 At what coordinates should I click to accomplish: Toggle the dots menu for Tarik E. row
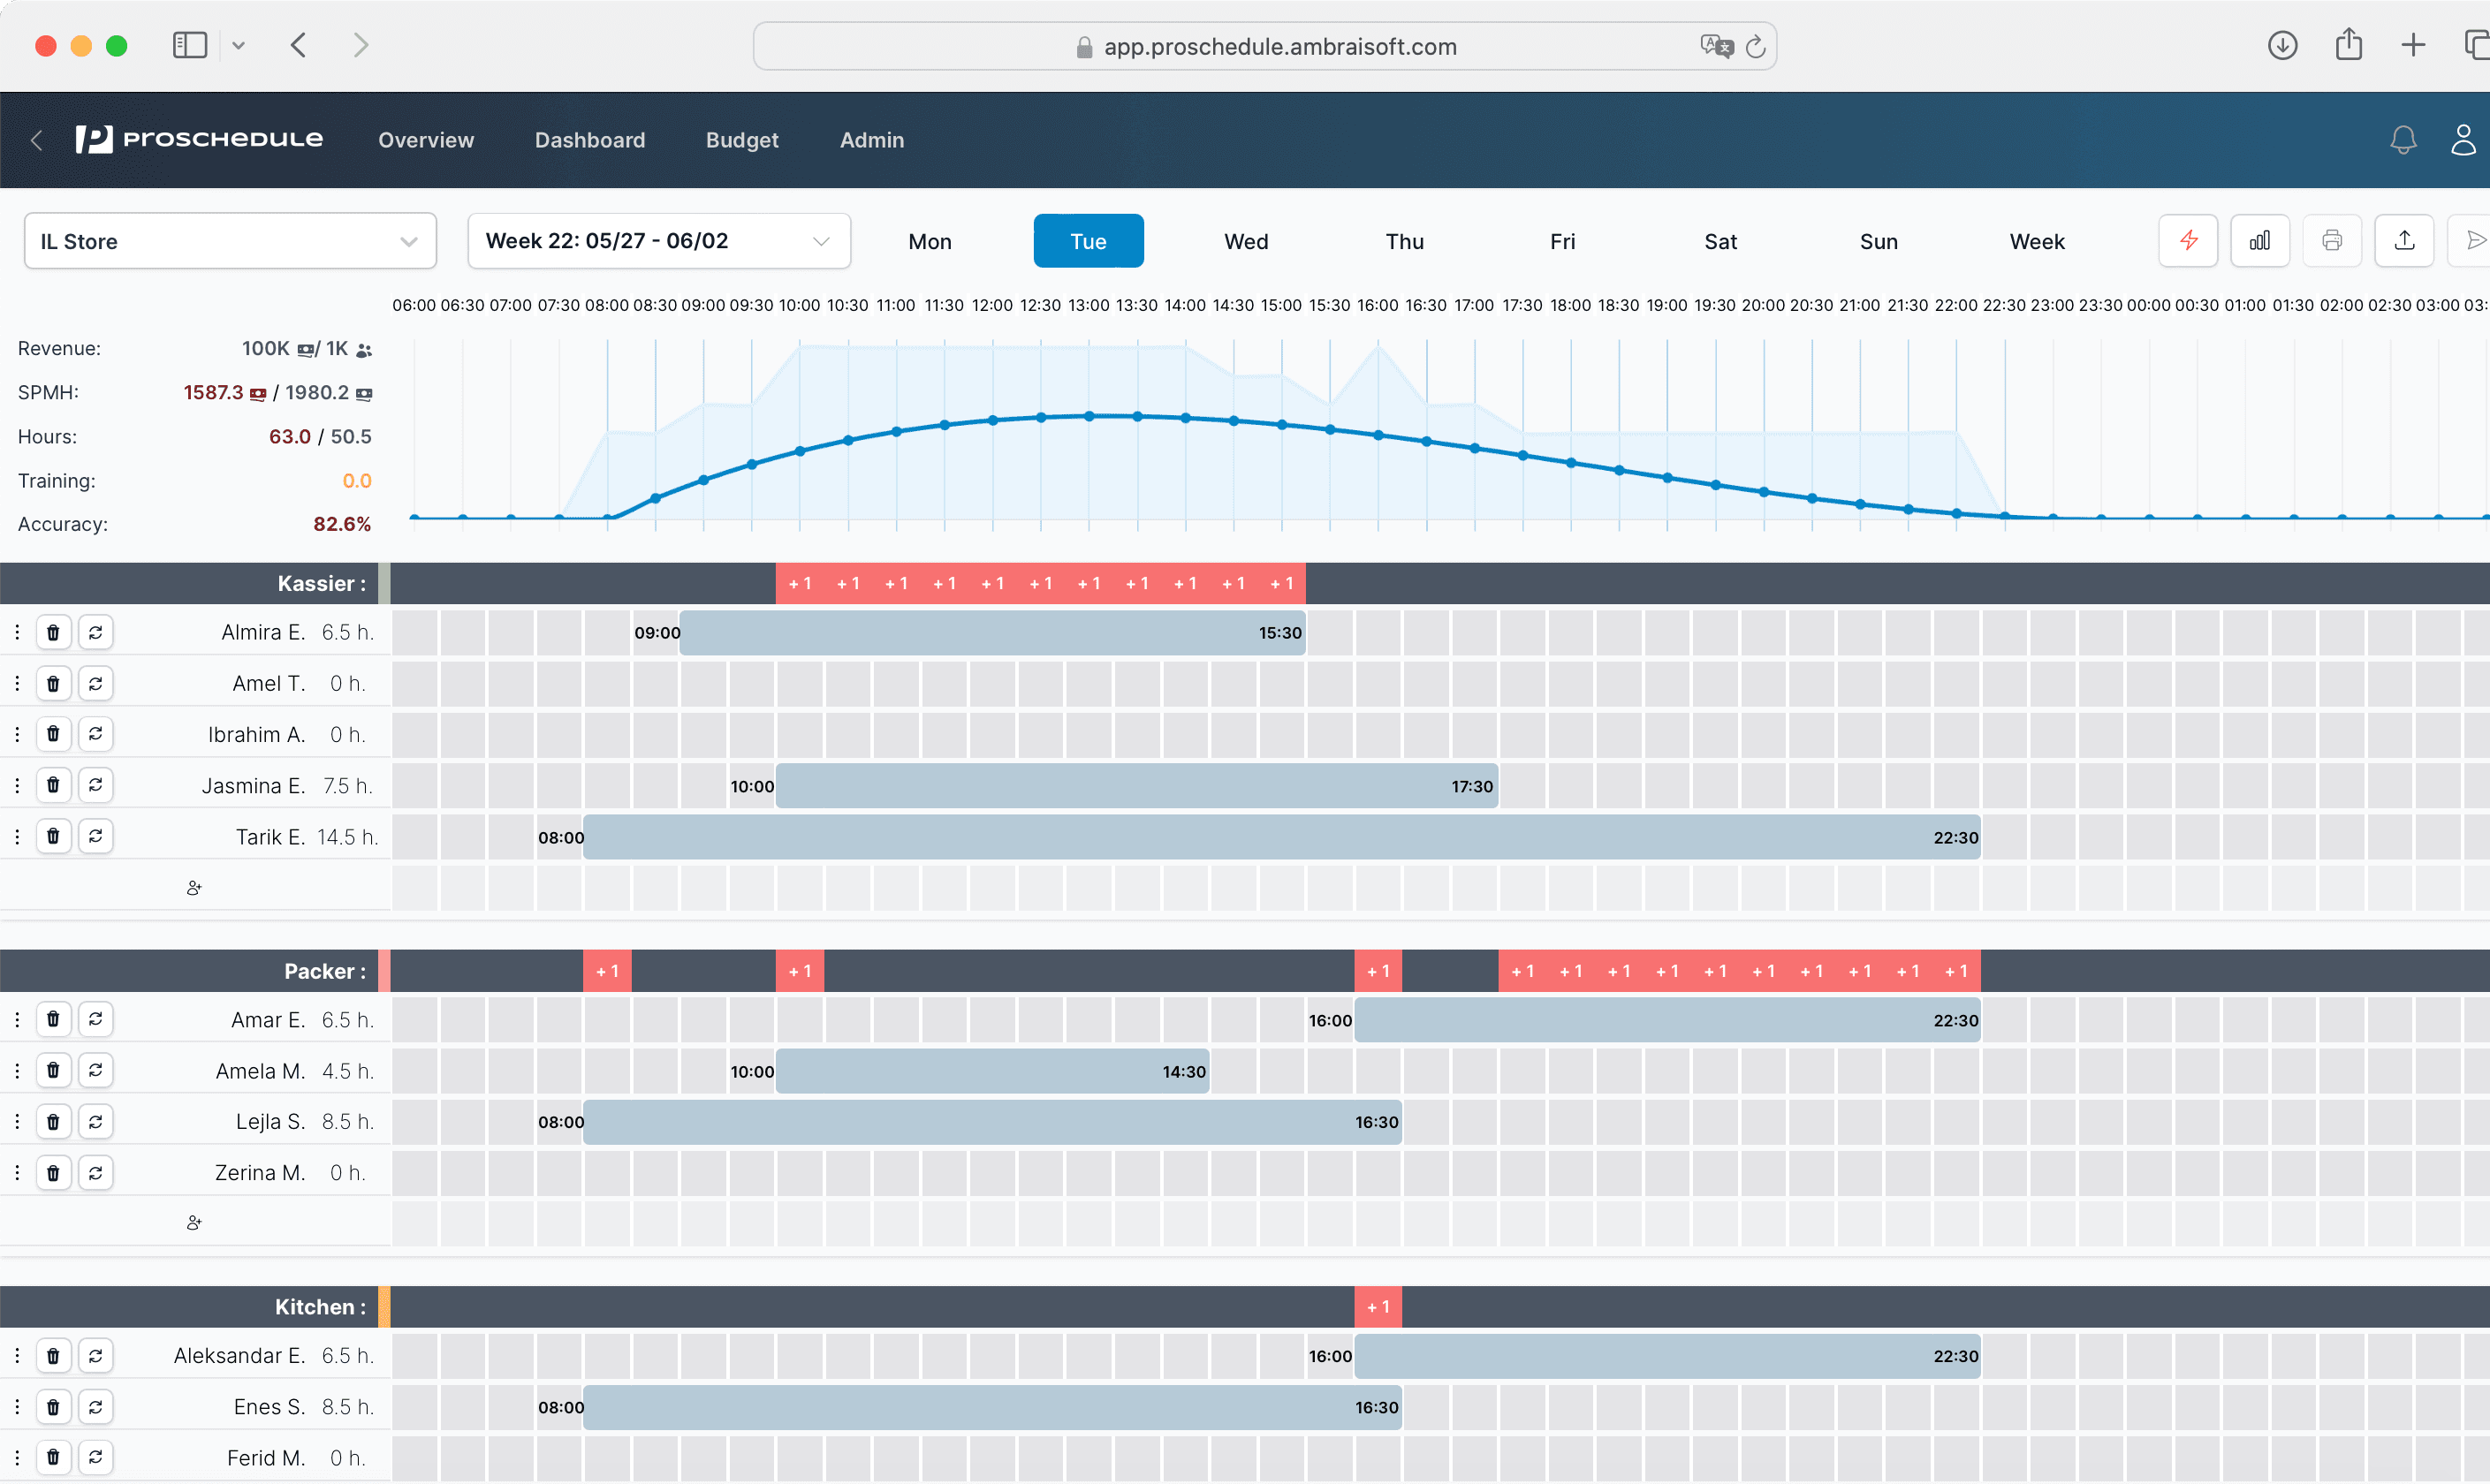coord(16,837)
